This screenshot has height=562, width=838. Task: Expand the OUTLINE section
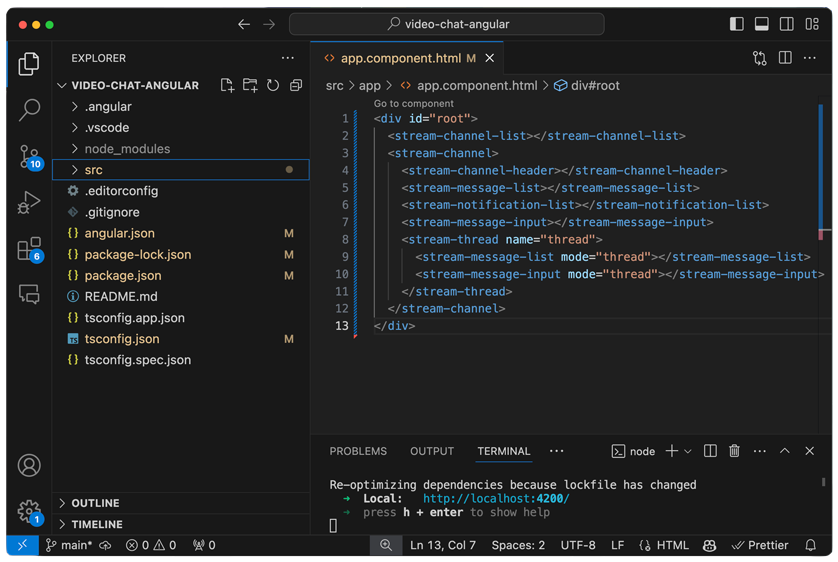(x=181, y=503)
